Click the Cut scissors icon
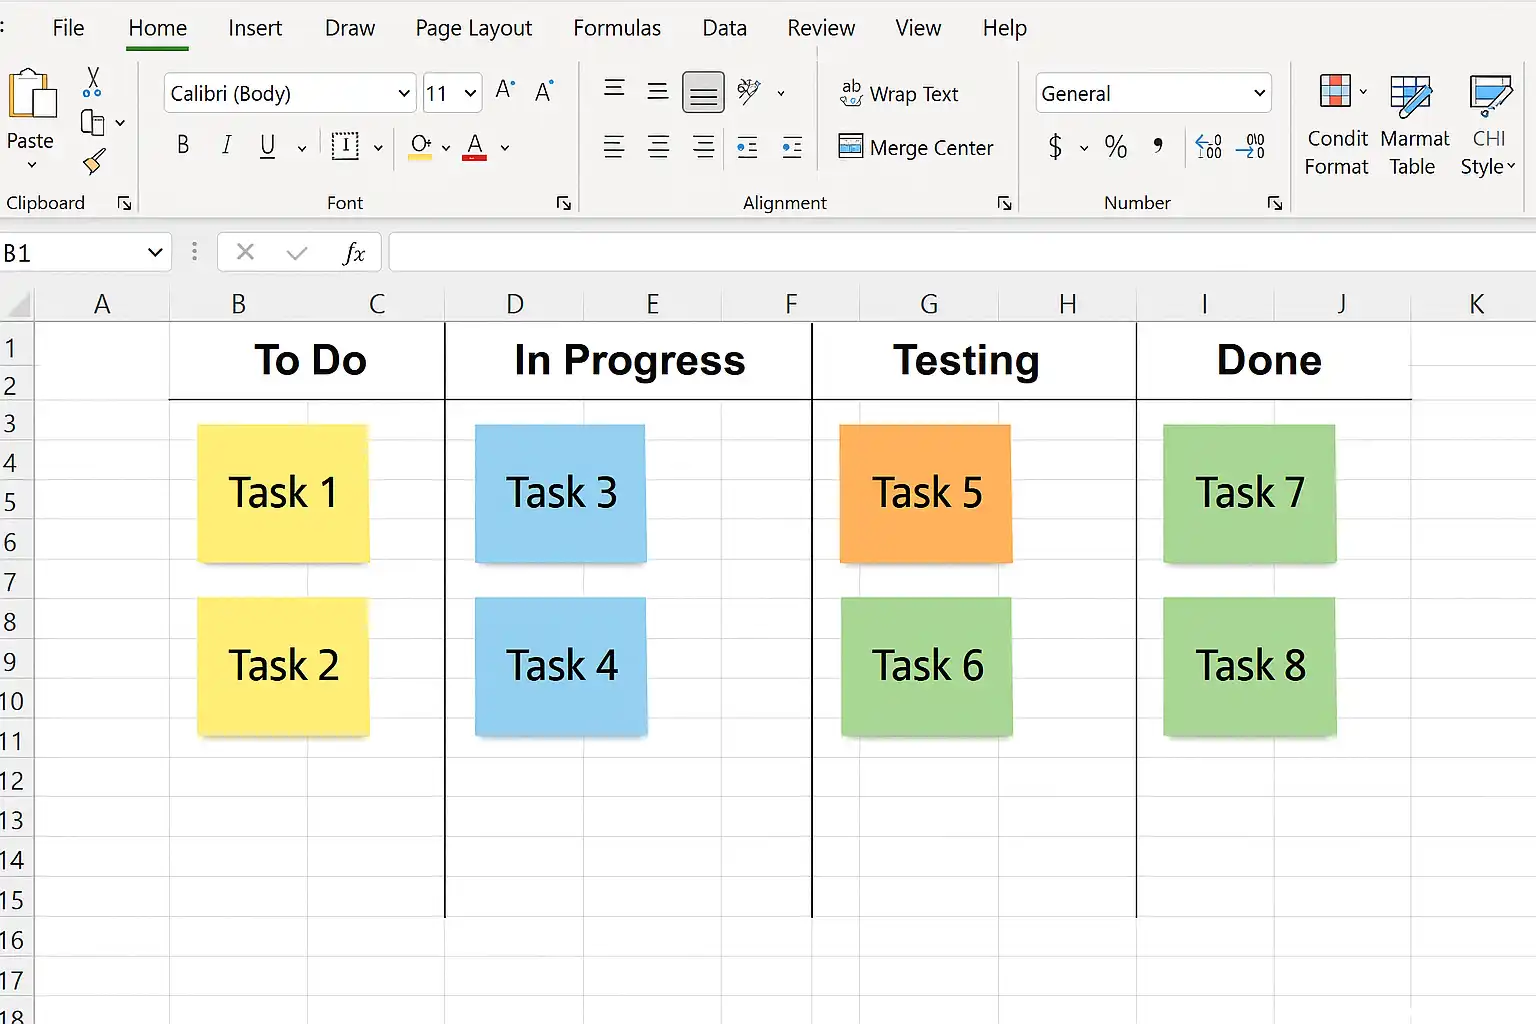1536x1024 pixels. [x=93, y=81]
